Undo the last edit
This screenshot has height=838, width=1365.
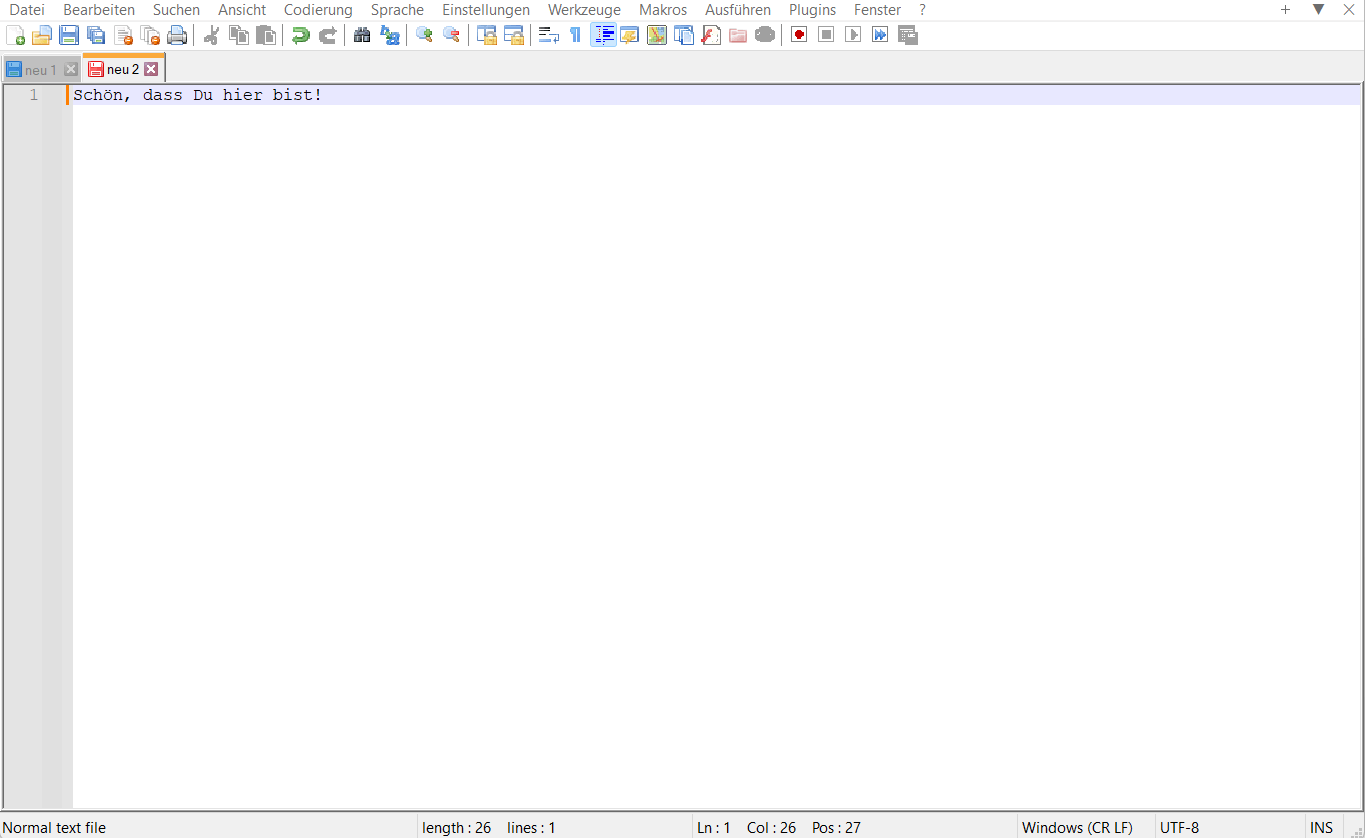click(299, 34)
